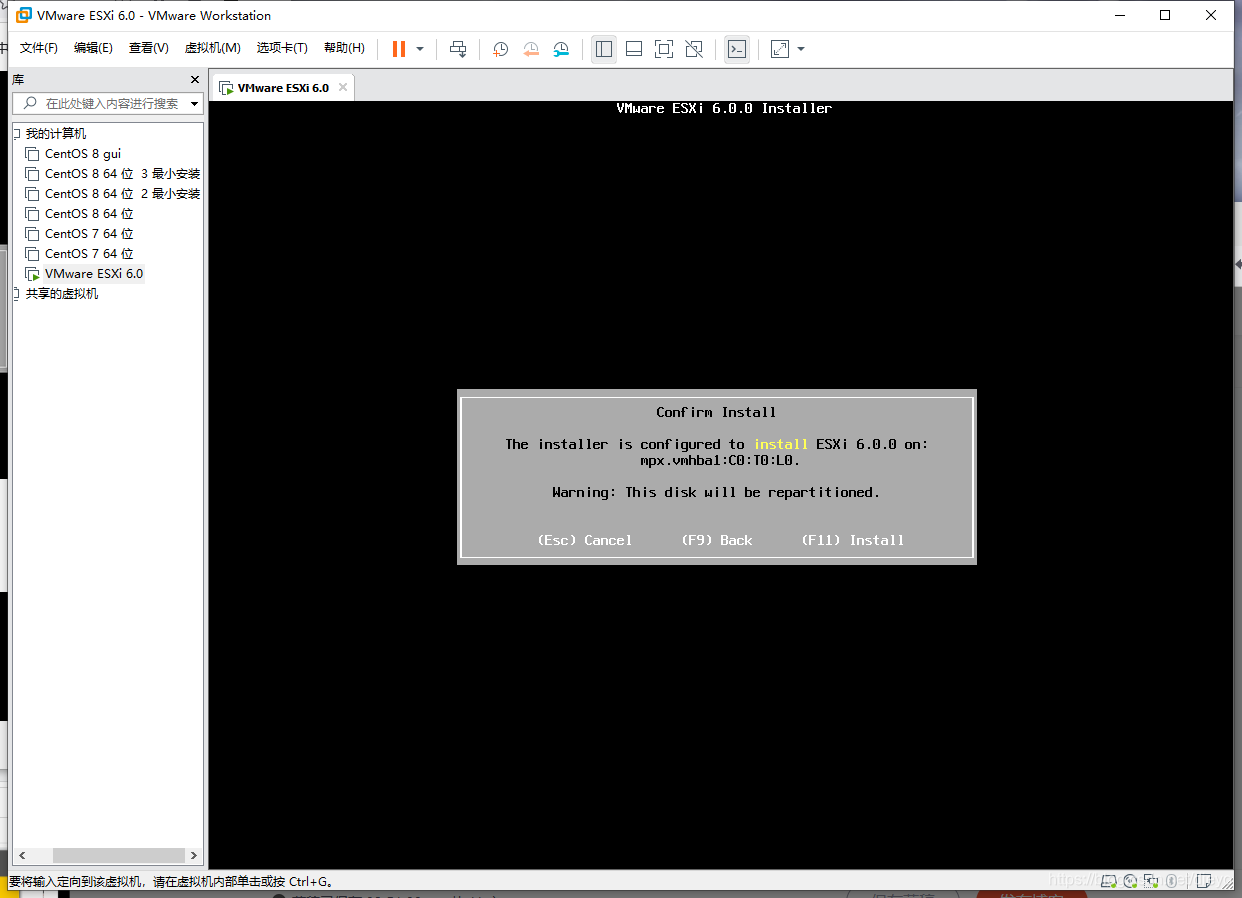Click the Confirm Install dialog title text

(716, 412)
